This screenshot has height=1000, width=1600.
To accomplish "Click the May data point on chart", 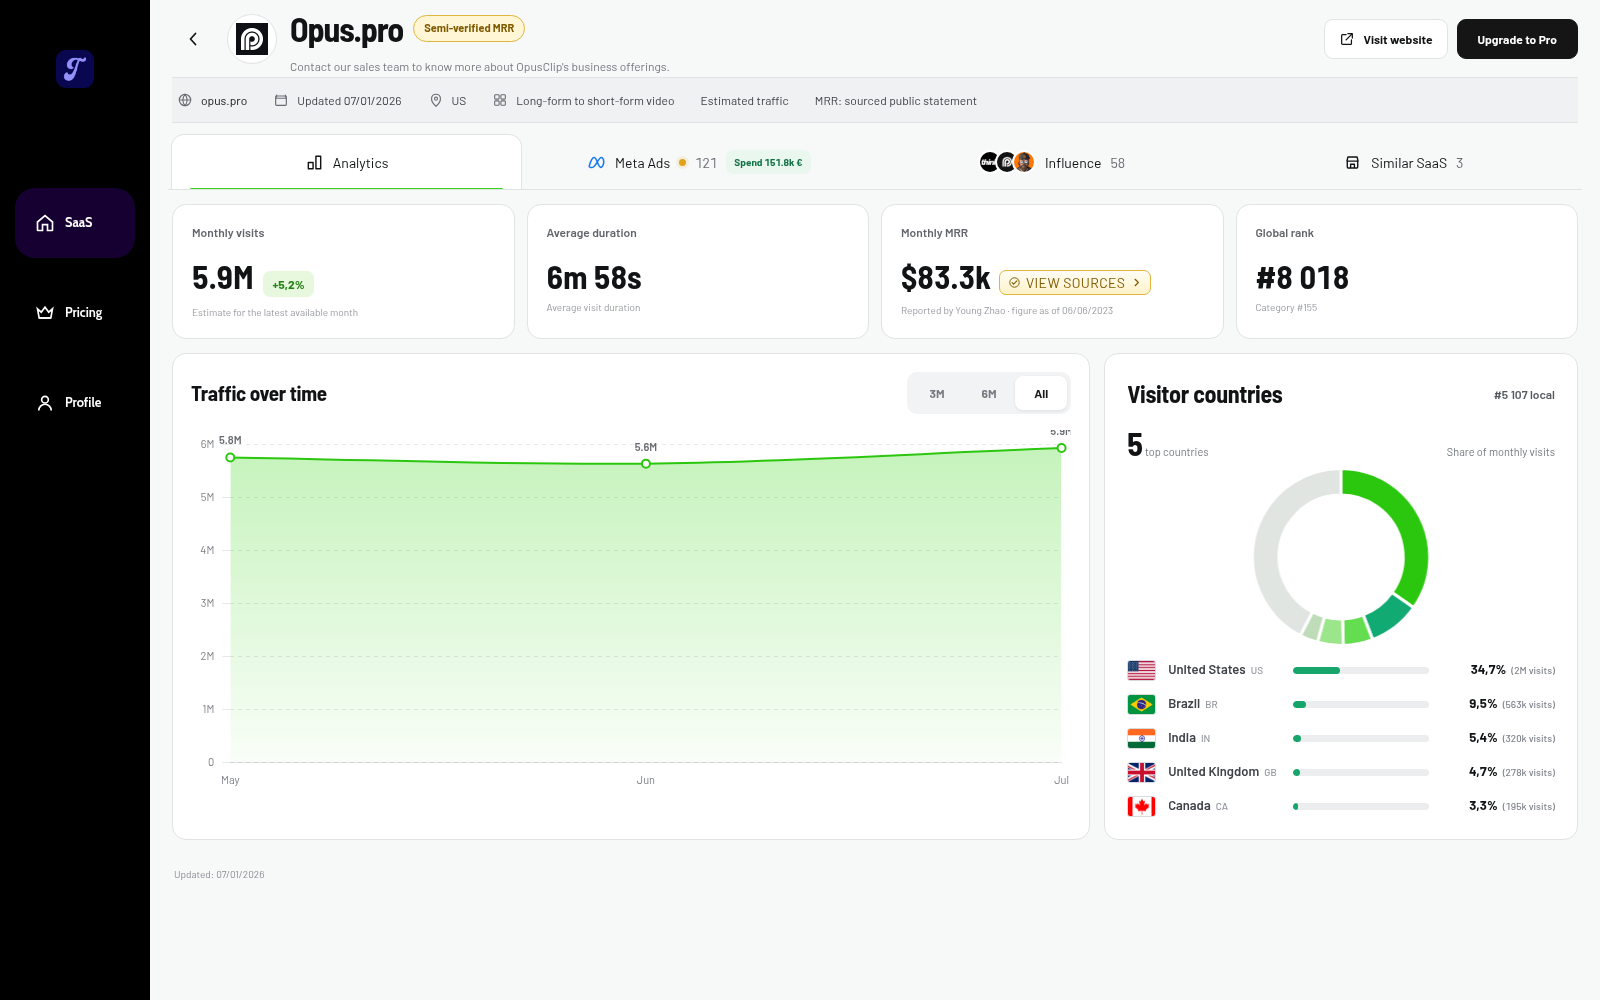I will [x=231, y=457].
